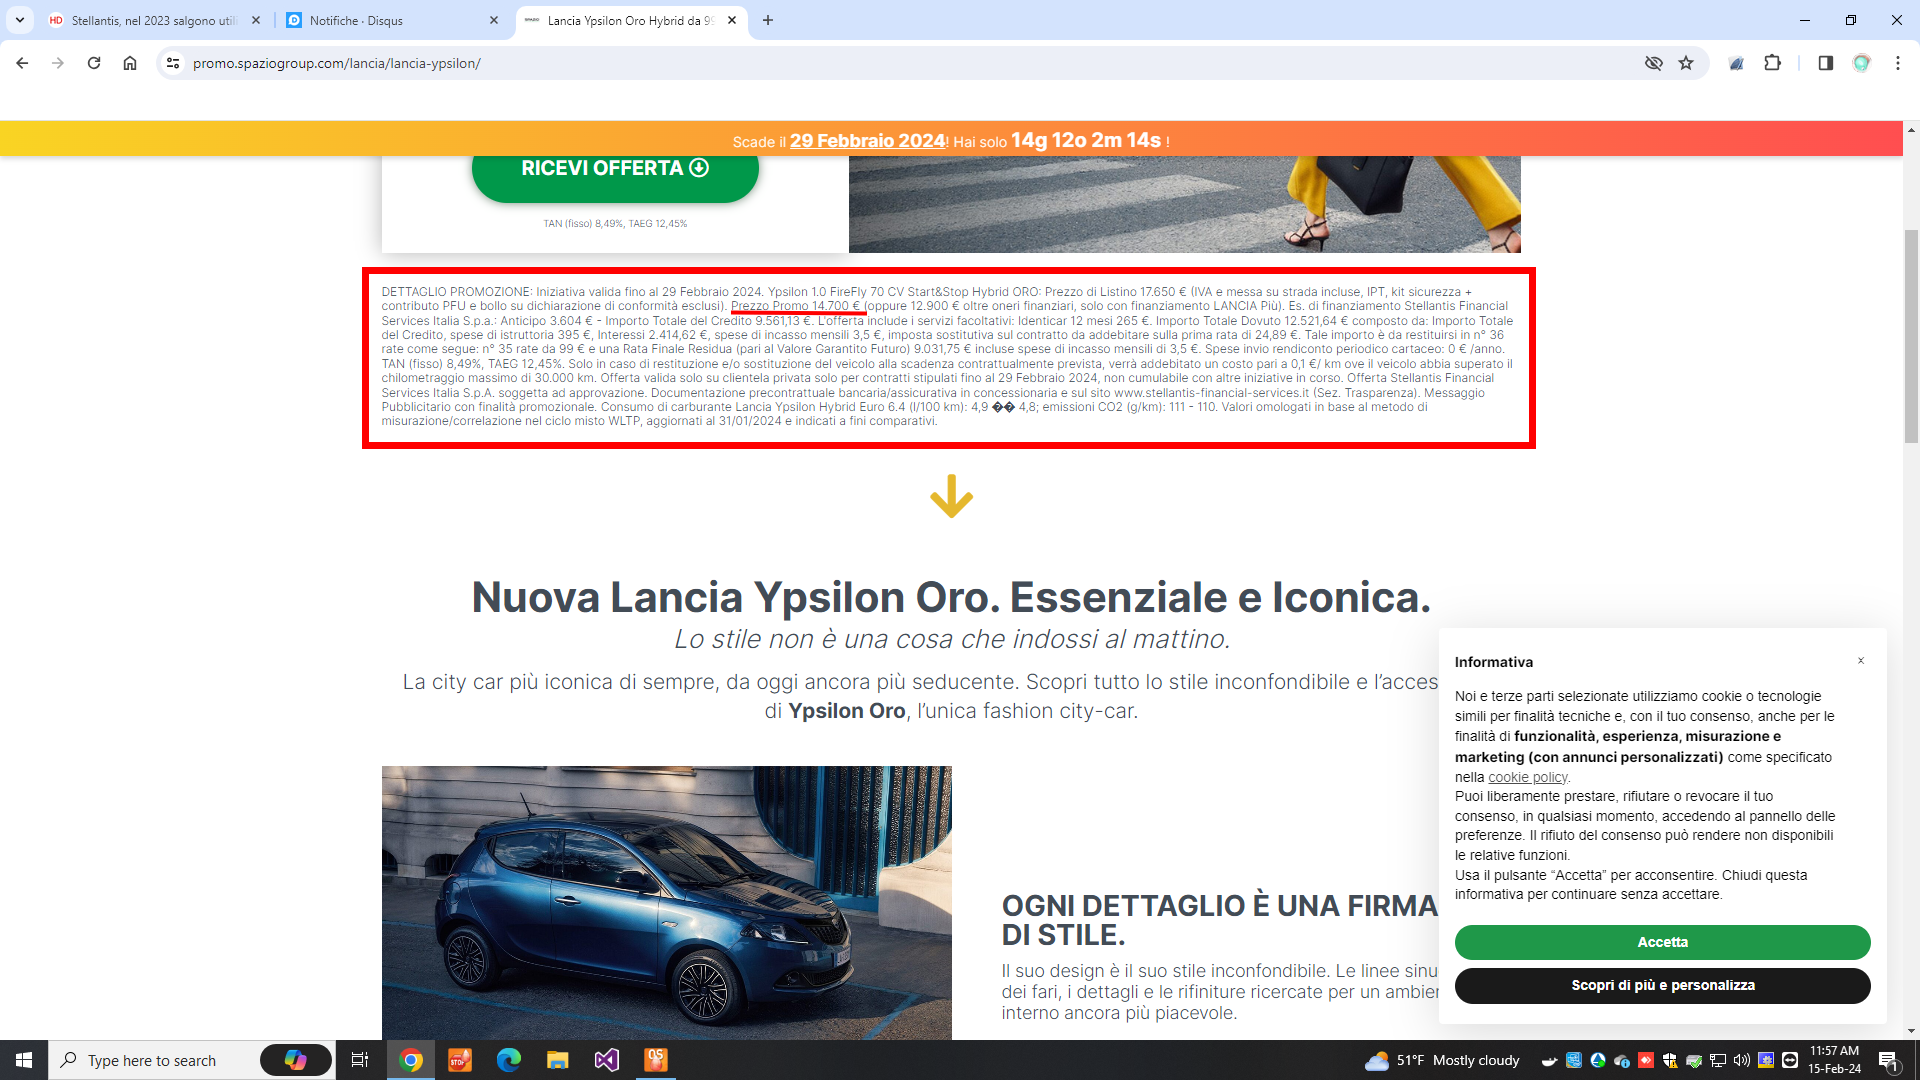Screen dimensions: 1920x1080
Task: Open Copilot from the search box
Action: pyautogui.click(x=296, y=1060)
